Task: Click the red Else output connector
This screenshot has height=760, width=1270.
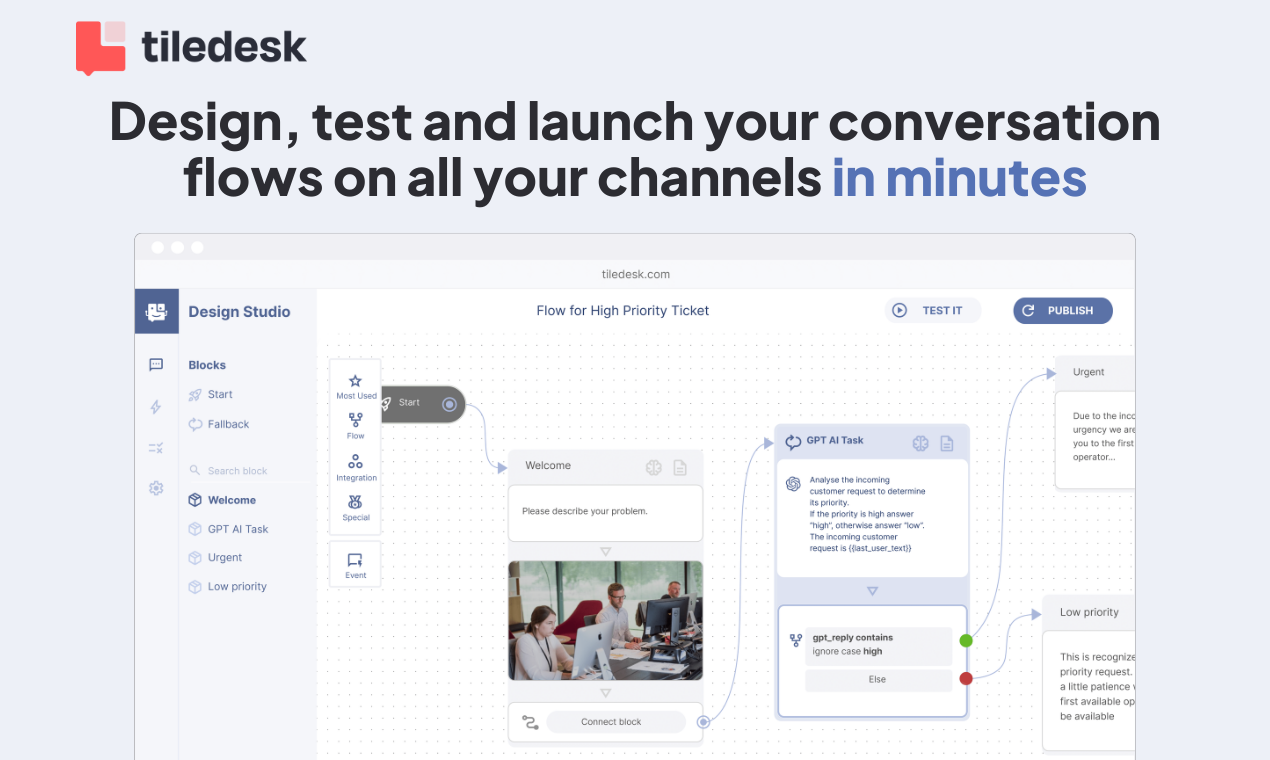Action: click(965, 678)
